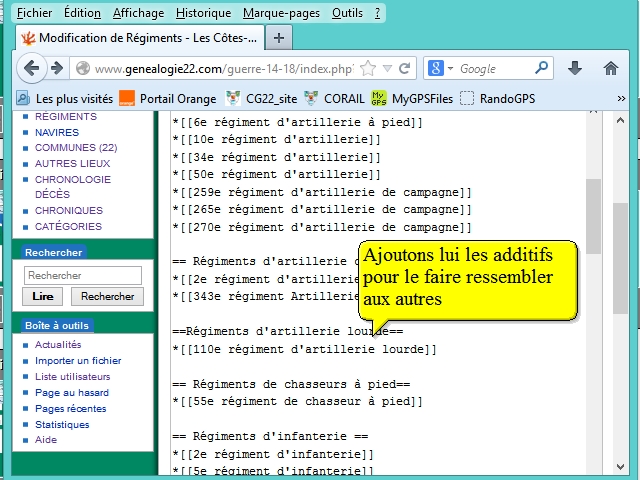Open the Affichage menu

(x=138, y=13)
